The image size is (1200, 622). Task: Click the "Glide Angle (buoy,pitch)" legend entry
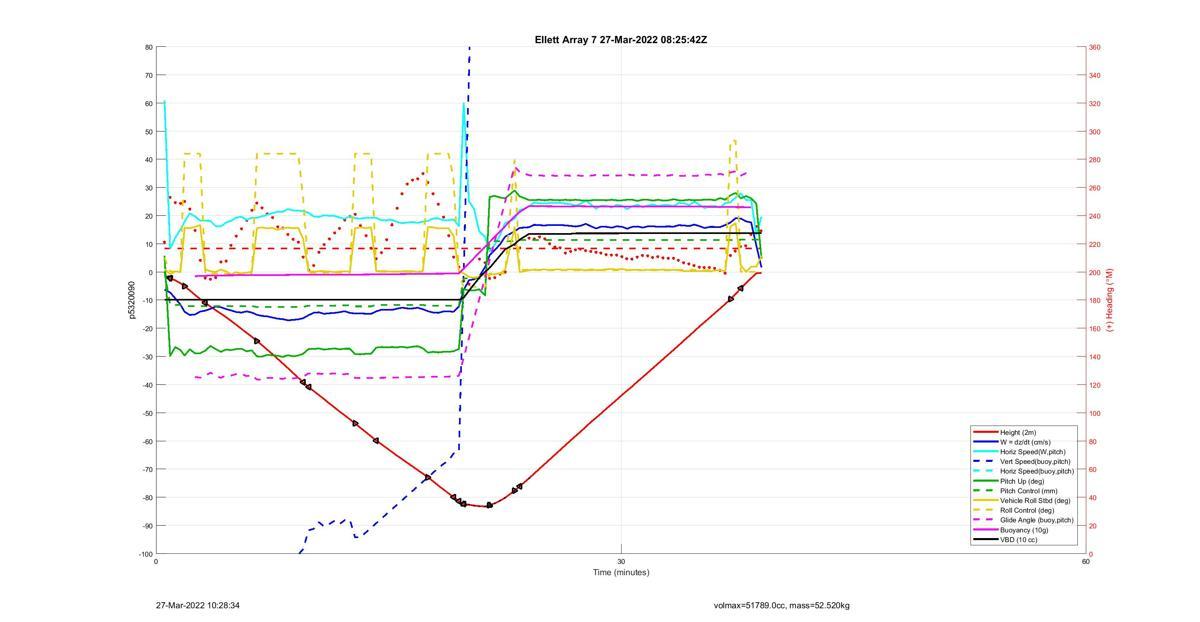pyautogui.click(x=1023, y=520)
